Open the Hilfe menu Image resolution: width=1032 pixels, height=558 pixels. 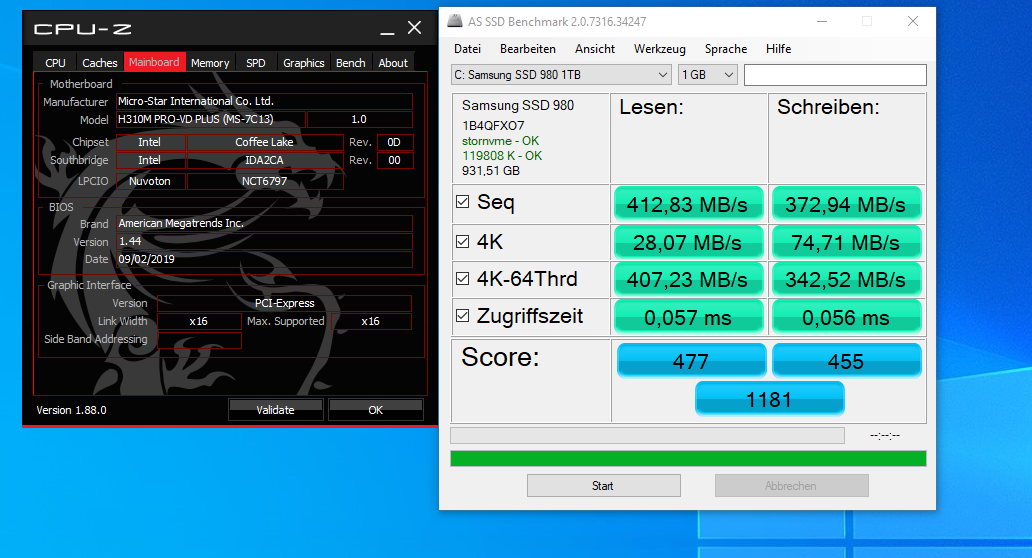click(x=778, y=49)
